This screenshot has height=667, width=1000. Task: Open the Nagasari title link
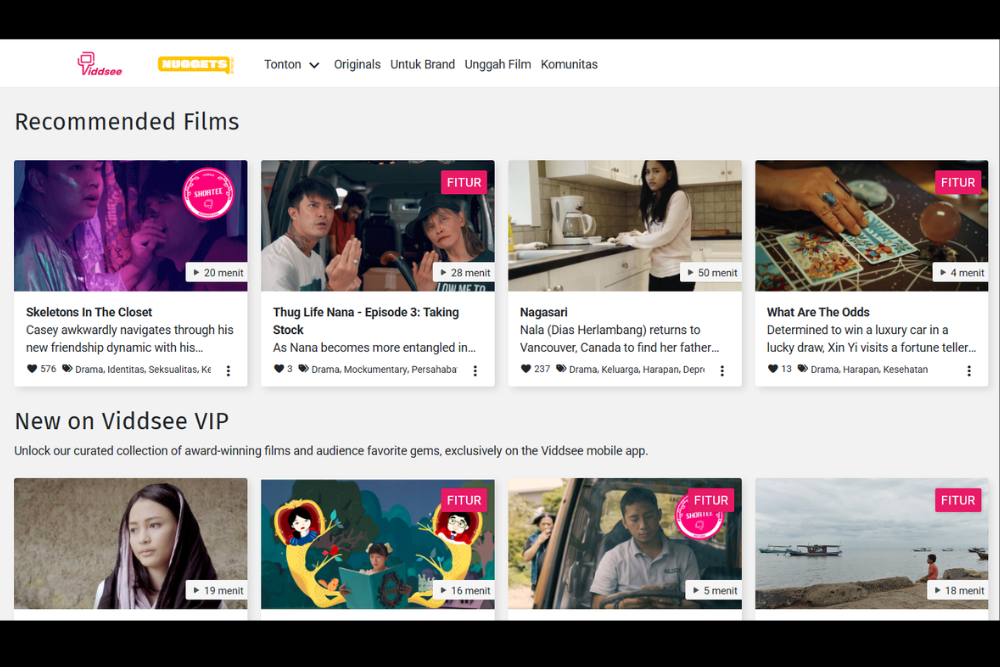543,312
